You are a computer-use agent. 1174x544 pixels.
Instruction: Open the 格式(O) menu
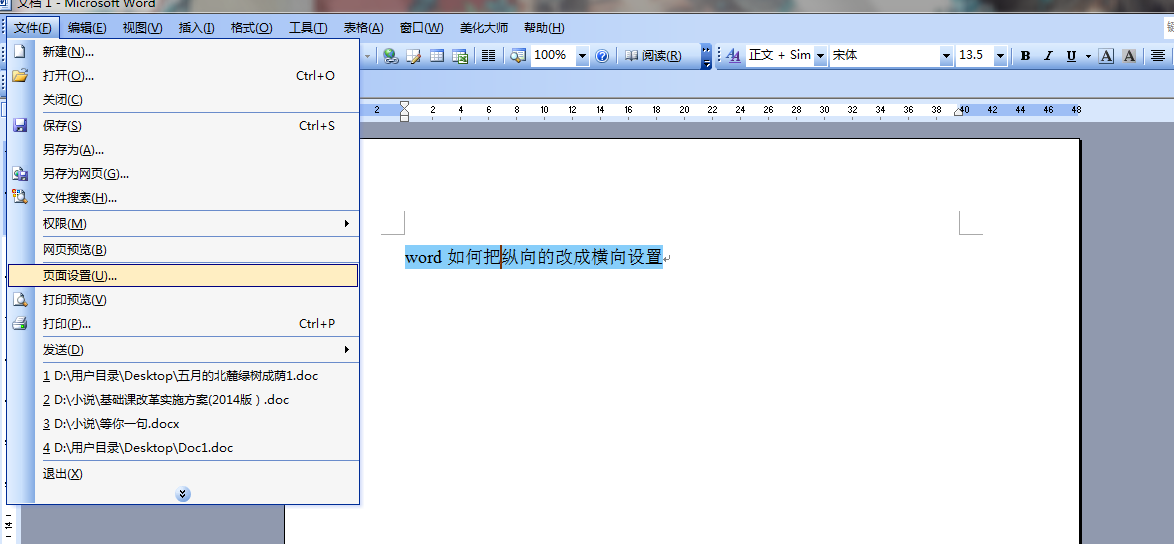point(252,28)
